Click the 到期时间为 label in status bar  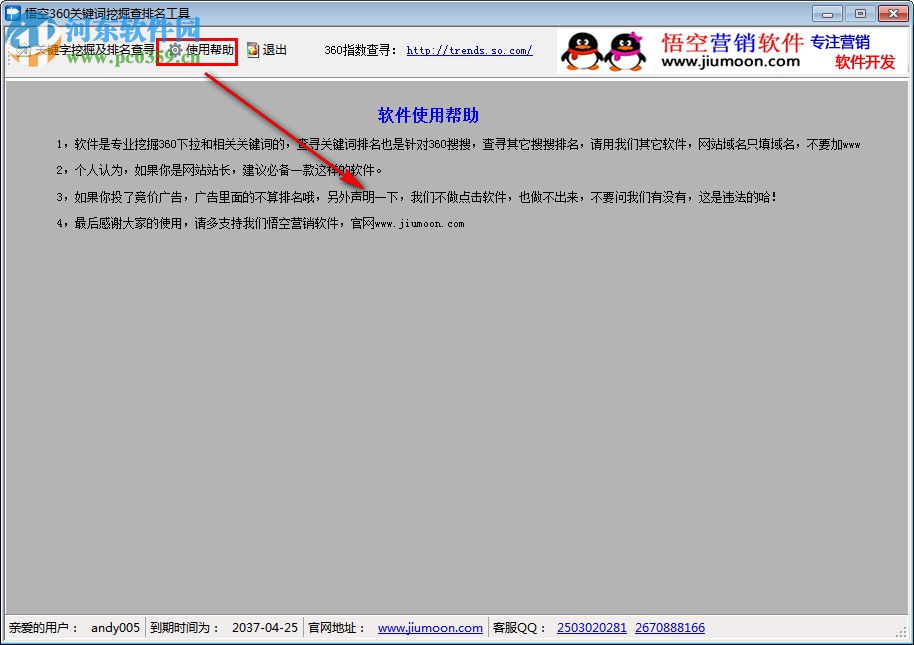(185, 628)
